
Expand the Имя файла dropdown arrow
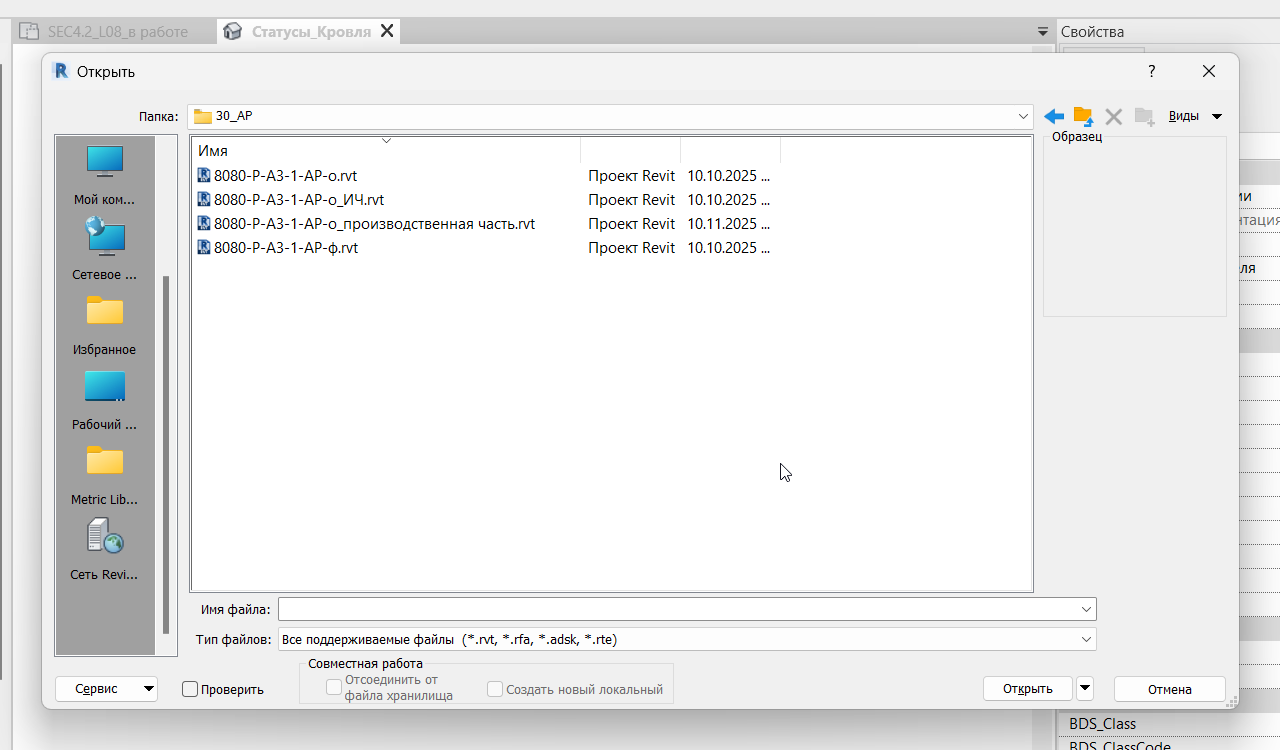coord(1086,609)
